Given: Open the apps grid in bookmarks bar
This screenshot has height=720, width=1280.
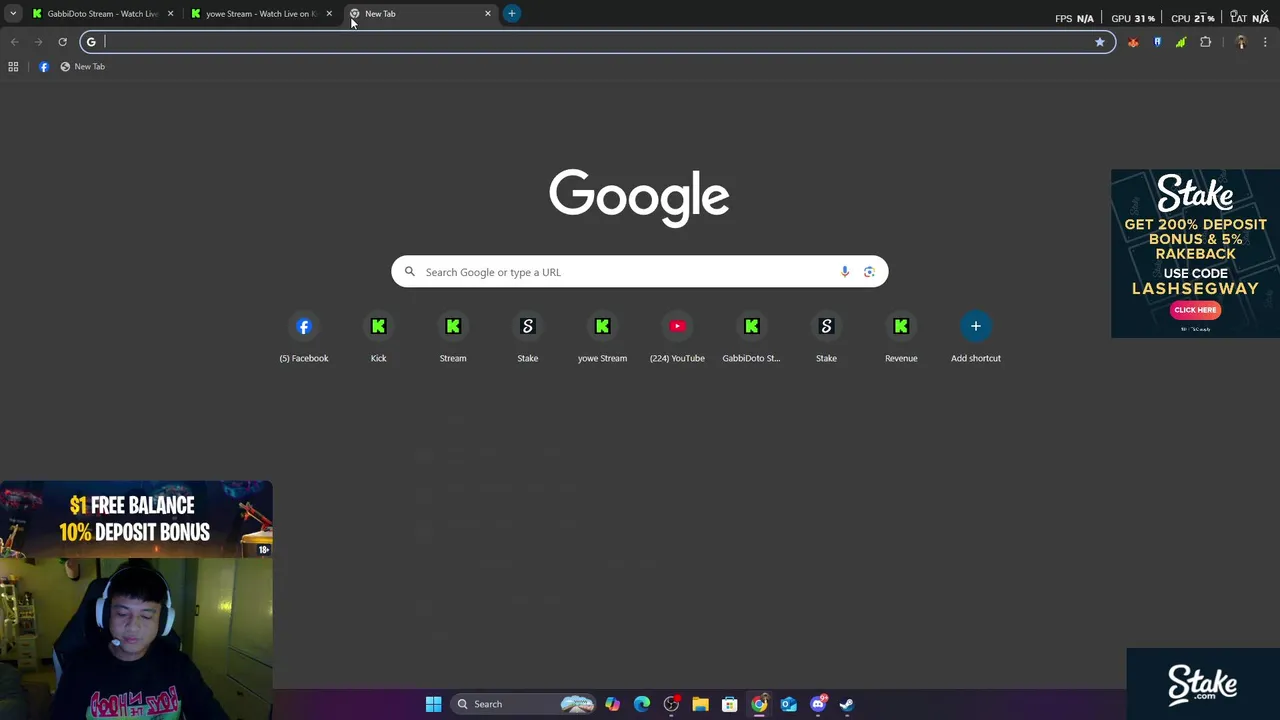Looking at the screenshot, I should pos(13,67).
